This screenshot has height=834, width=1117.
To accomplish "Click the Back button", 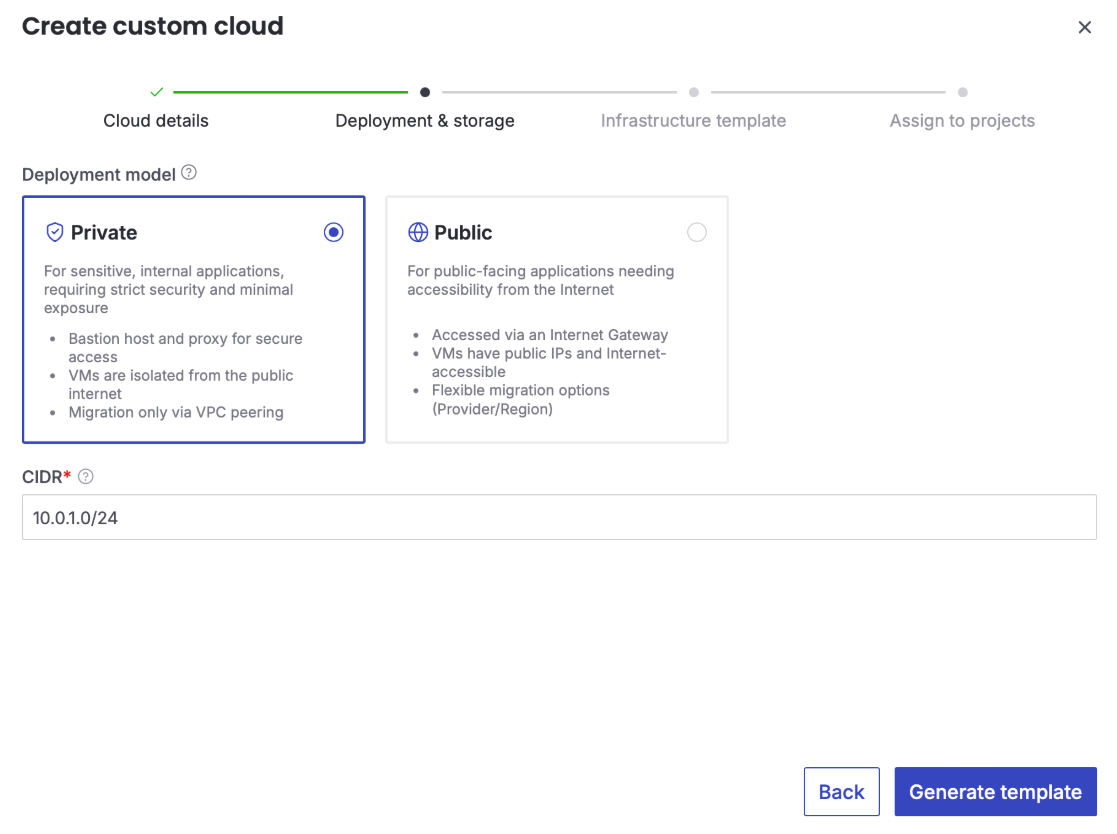I will click(x=841, y=791).
